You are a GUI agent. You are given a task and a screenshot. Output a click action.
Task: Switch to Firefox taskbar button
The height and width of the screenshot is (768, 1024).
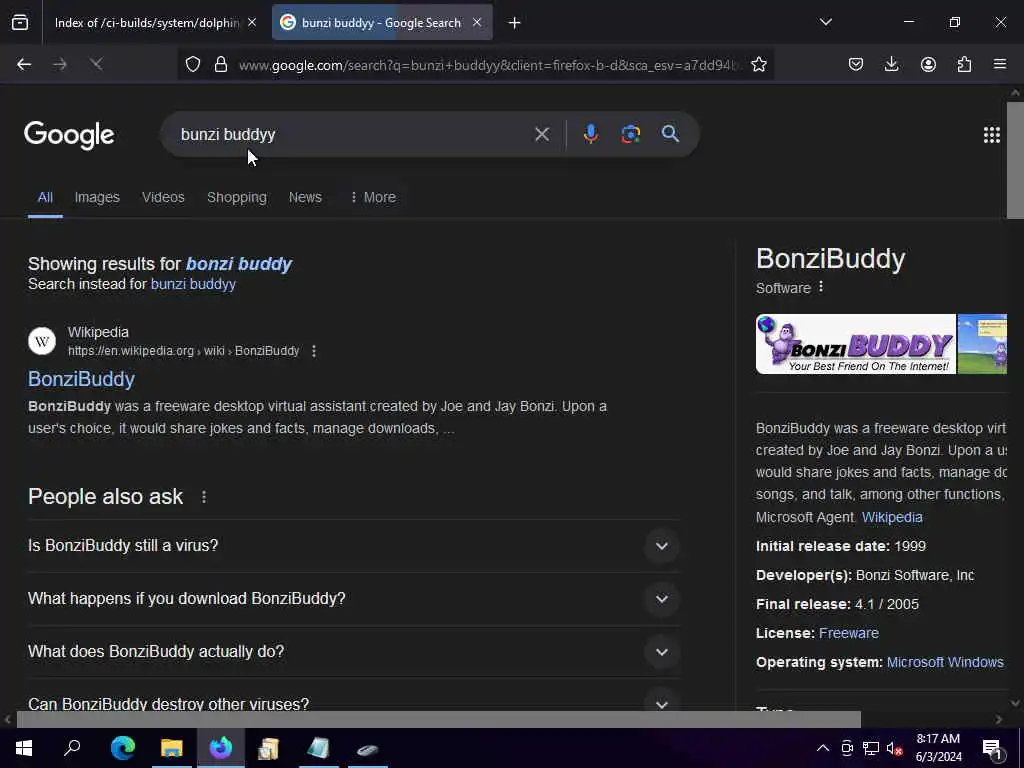click(221, 748)
